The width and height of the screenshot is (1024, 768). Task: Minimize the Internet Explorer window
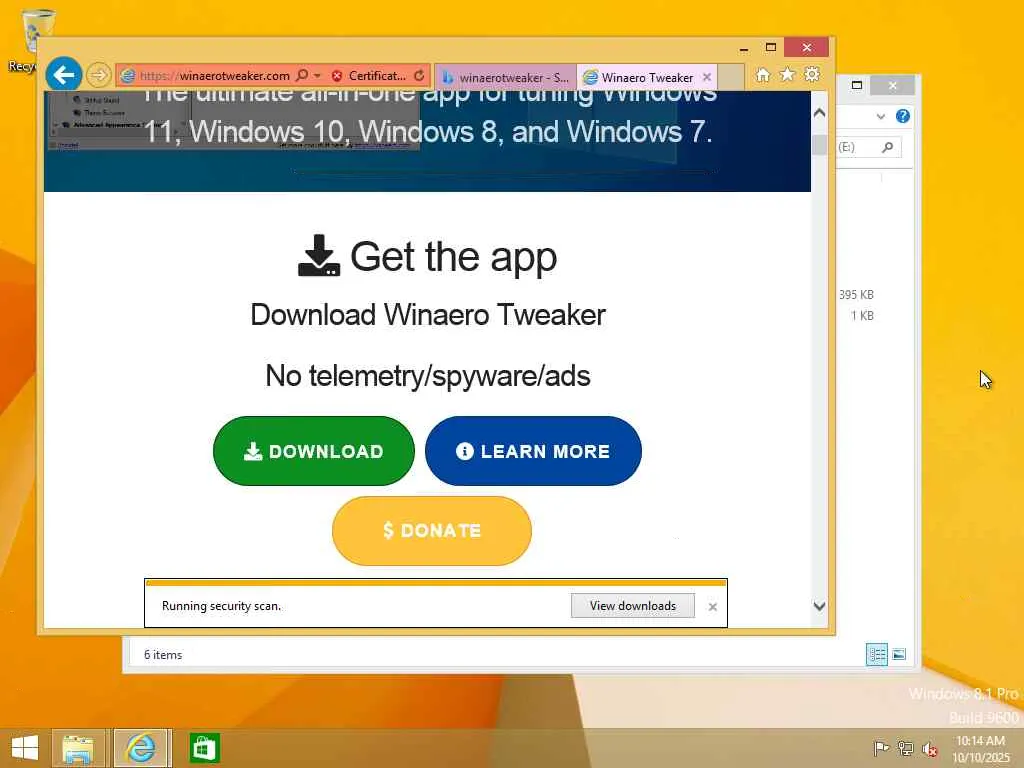[x=744, y=48]
